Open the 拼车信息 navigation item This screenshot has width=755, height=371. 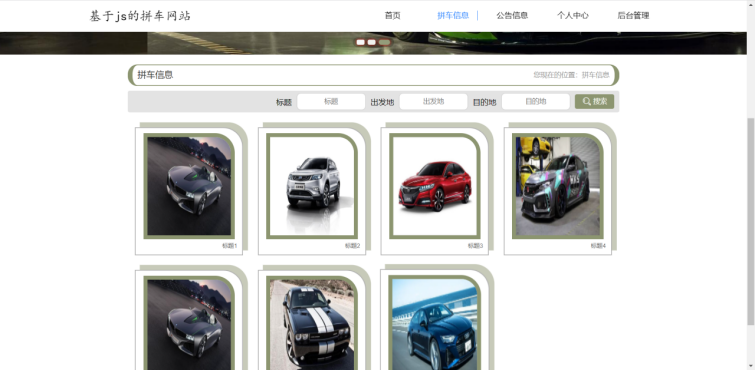tap(453, 15)
